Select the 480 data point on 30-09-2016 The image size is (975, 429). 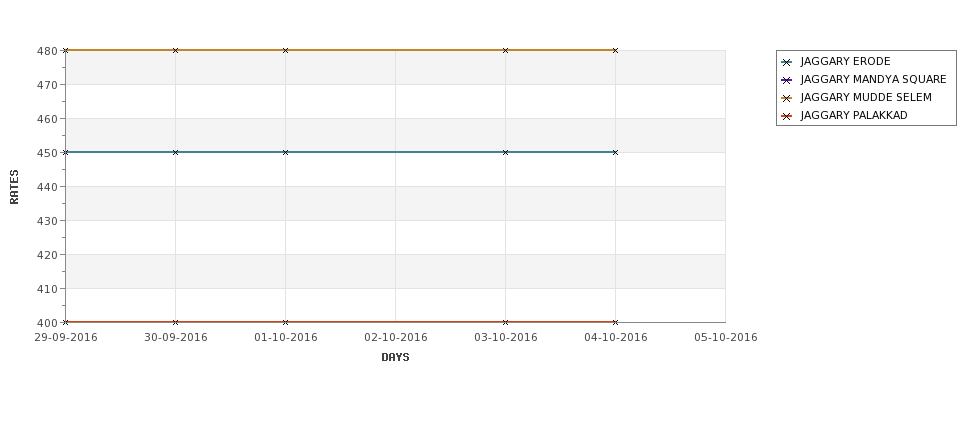click(175, 50)
